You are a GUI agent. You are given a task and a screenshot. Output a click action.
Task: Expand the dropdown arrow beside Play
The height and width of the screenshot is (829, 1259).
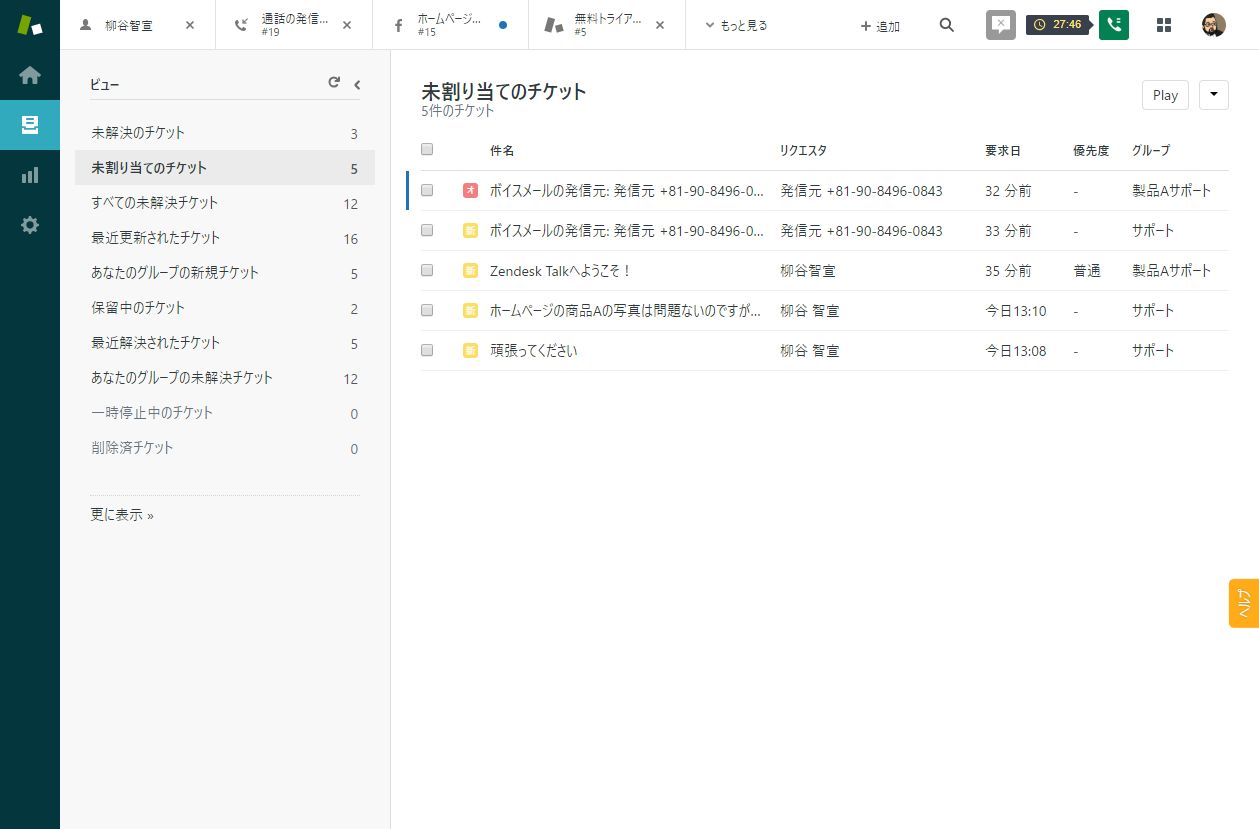(1213, 95)
